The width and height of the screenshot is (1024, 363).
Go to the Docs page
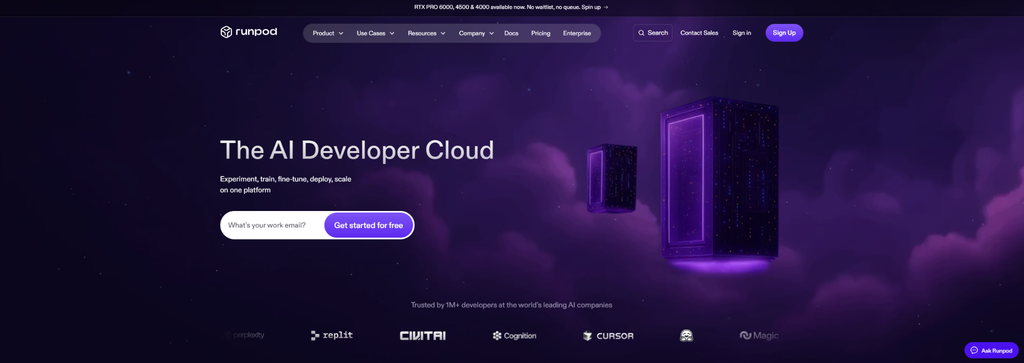point(511,33)
